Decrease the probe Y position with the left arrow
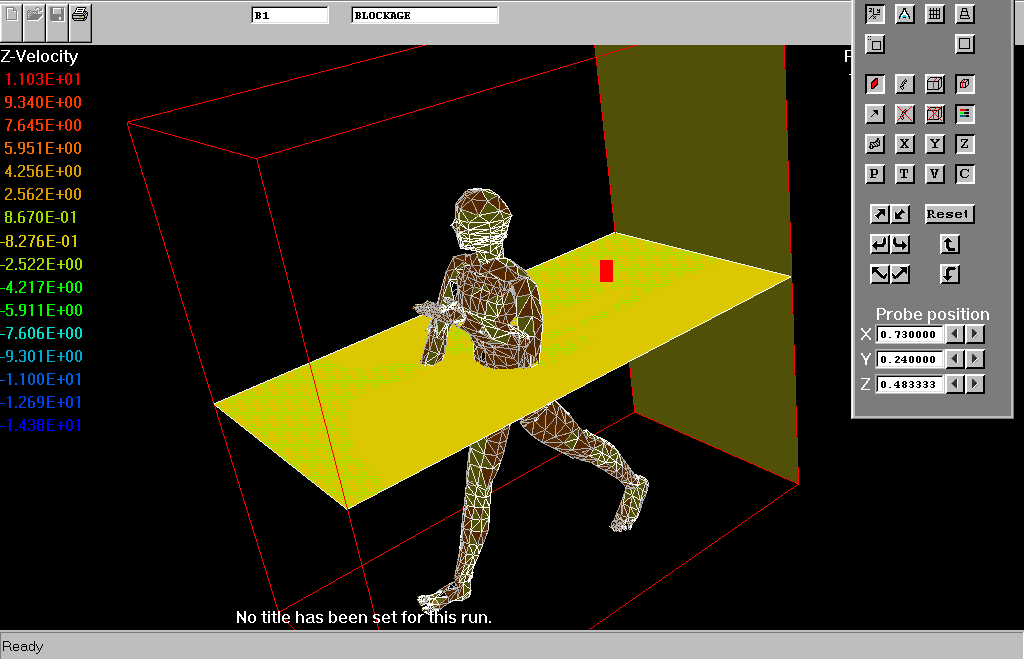The image size is (1024, 660). pyautogui.click(x=956, y=359)
